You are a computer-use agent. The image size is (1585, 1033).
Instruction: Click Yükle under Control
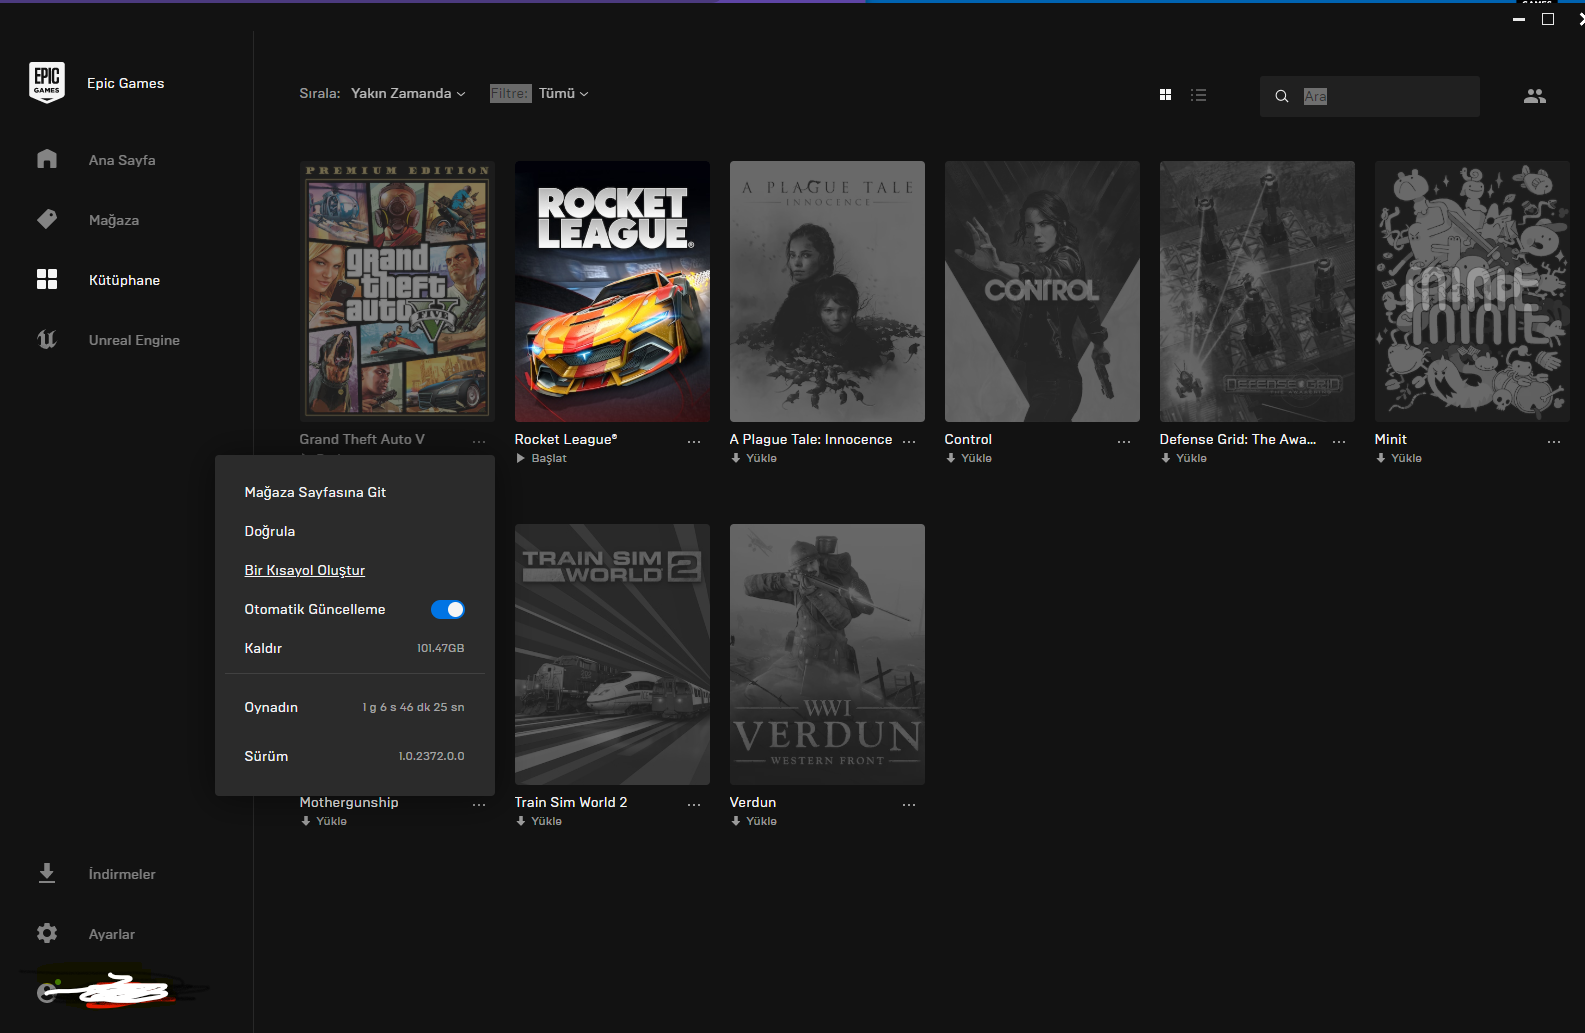(969, 458)
